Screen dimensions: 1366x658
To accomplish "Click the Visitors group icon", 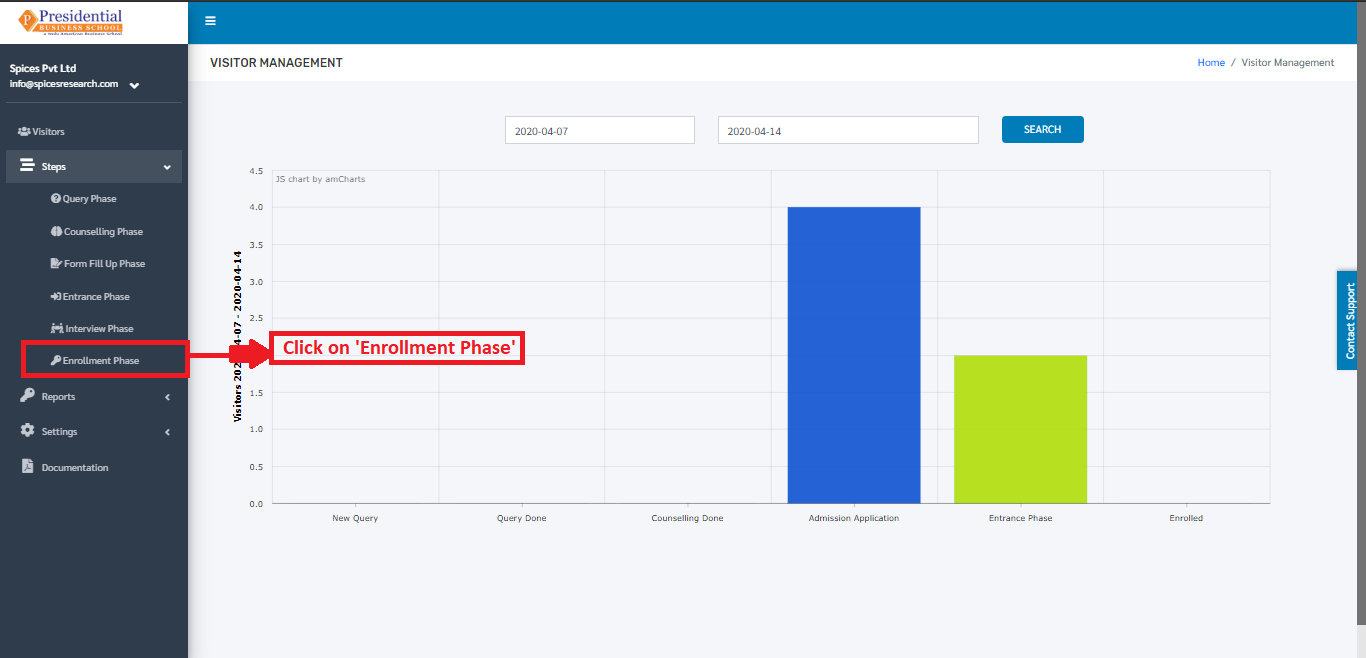I will pyautogui.click(x=24, y=132).
